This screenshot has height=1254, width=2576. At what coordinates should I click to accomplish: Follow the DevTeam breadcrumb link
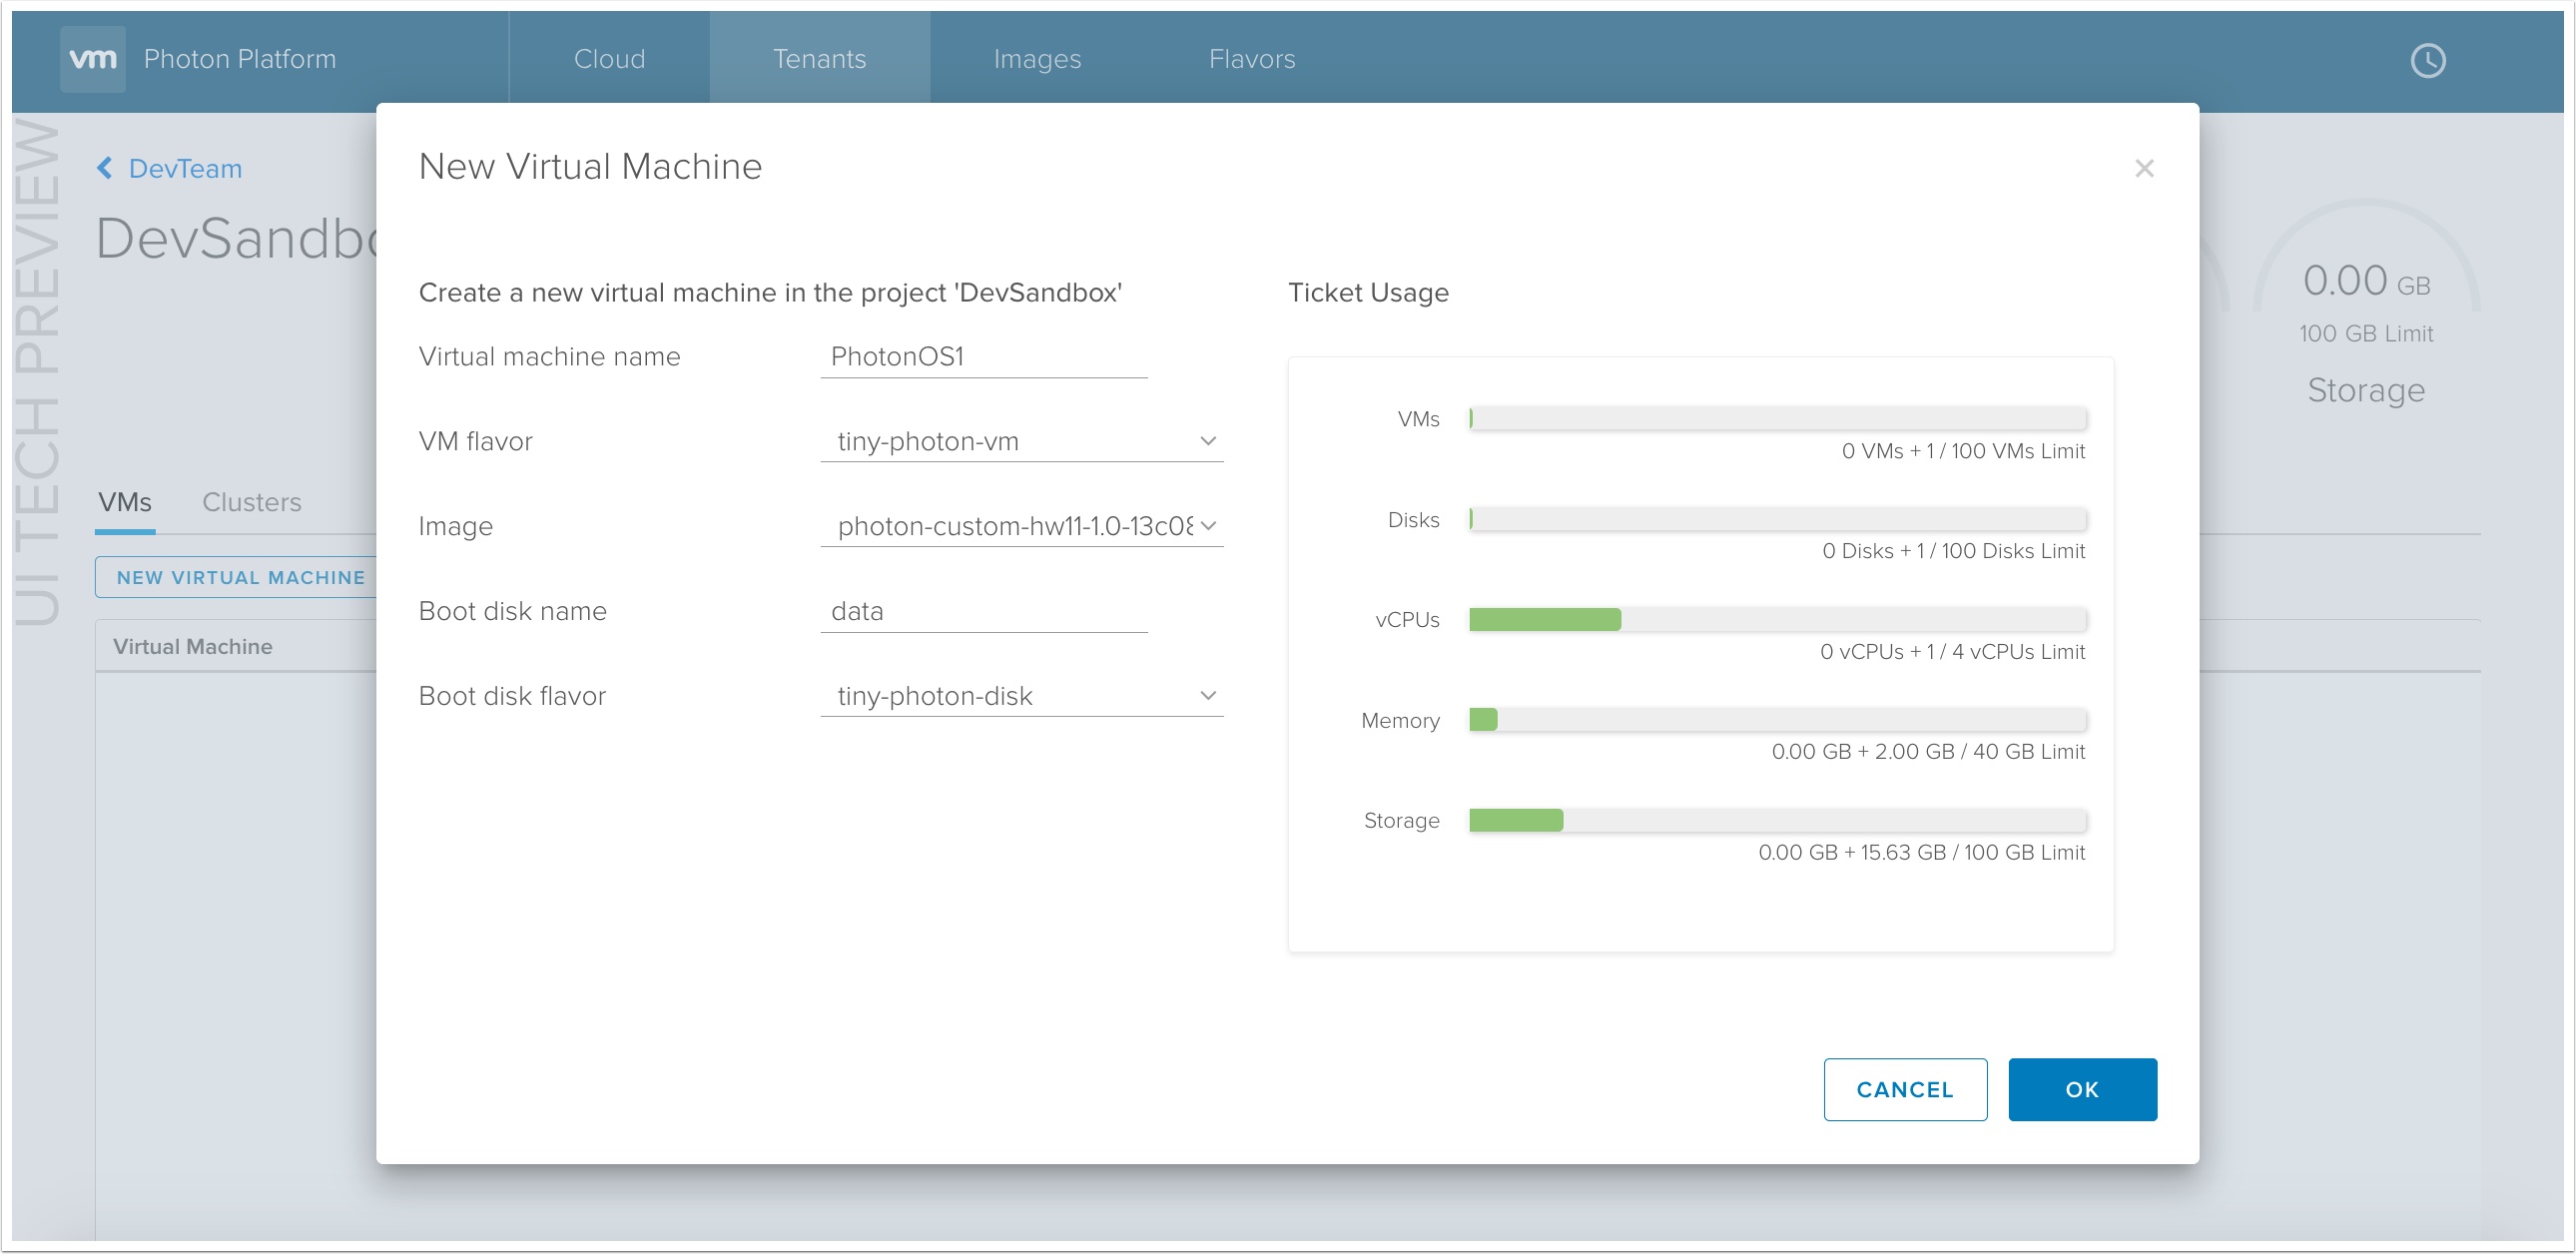[x=185, y=168]
